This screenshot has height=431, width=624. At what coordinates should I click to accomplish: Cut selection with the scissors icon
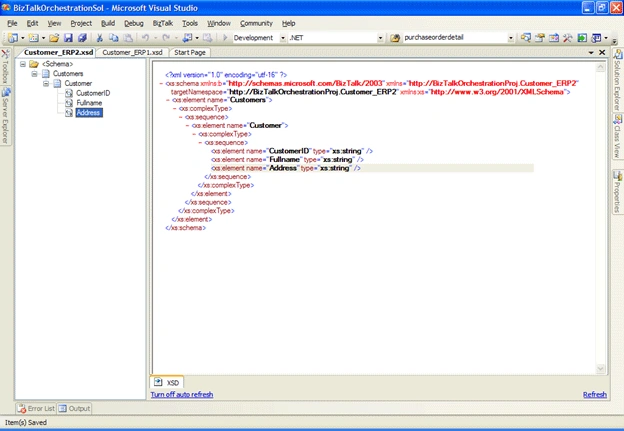pos(99,38)
